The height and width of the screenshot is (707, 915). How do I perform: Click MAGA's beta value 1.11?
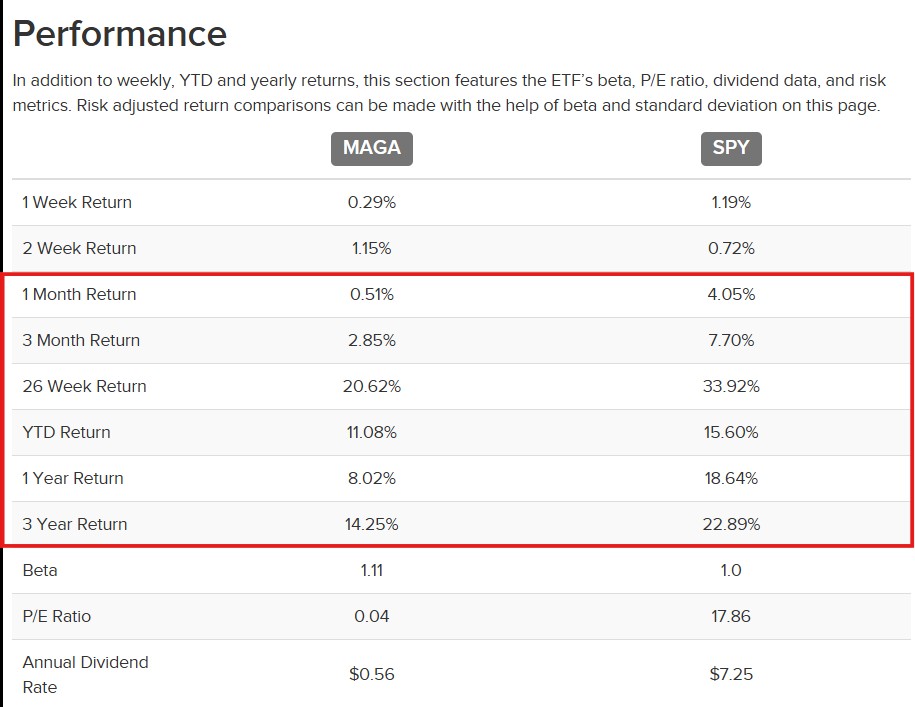372,570
